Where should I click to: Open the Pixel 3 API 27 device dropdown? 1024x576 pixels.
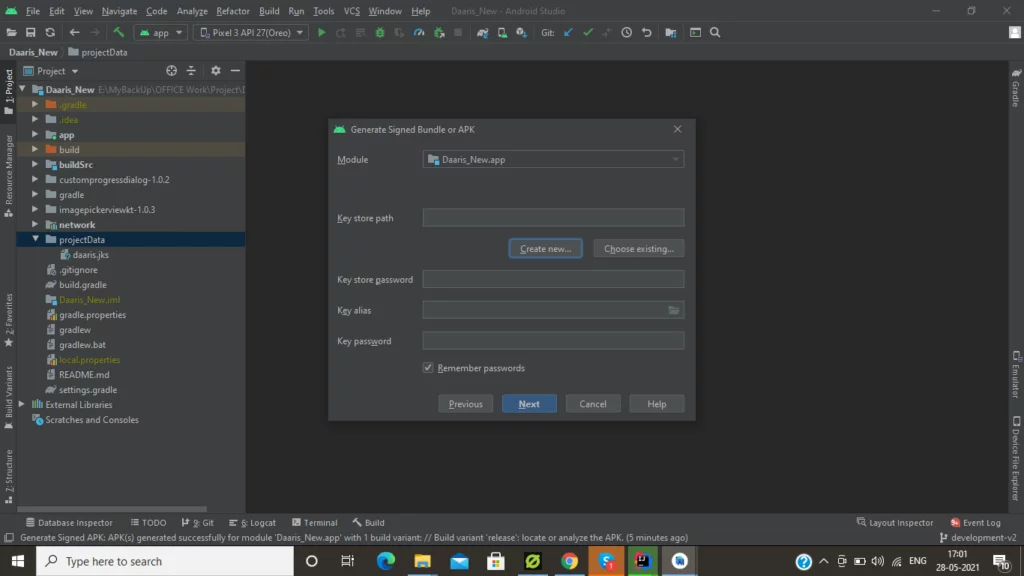[249, 33]
